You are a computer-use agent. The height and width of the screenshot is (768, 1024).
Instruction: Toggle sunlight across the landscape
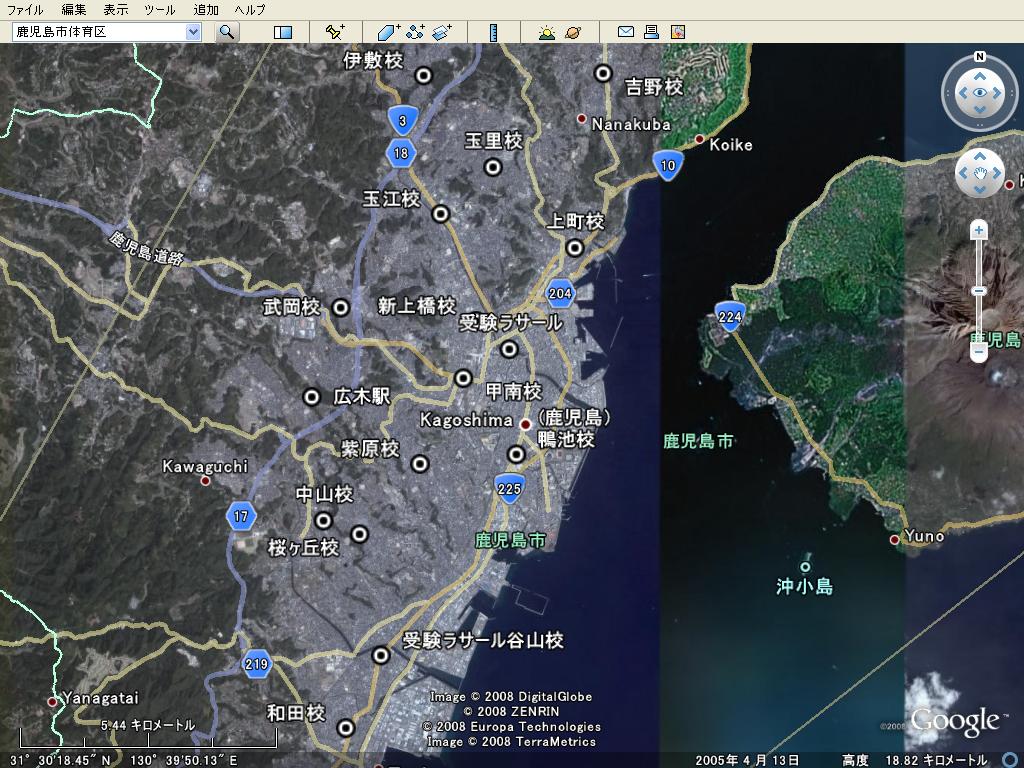(547, 32)
